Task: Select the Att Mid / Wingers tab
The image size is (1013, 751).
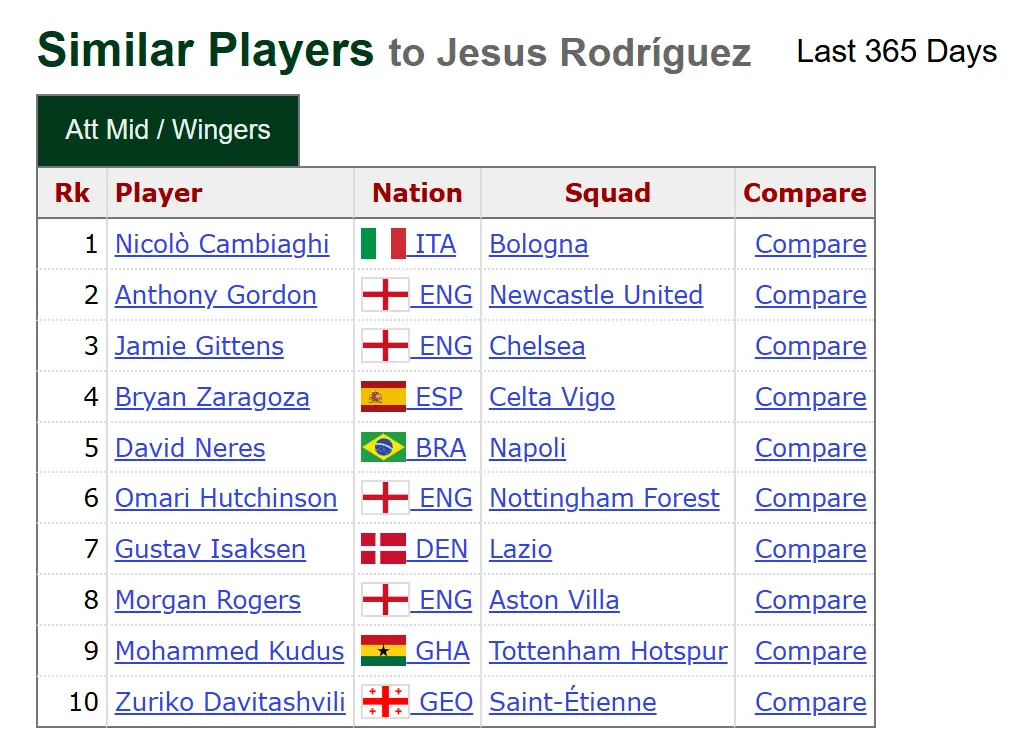Action: pyautogui.click(x=168, y=130)
